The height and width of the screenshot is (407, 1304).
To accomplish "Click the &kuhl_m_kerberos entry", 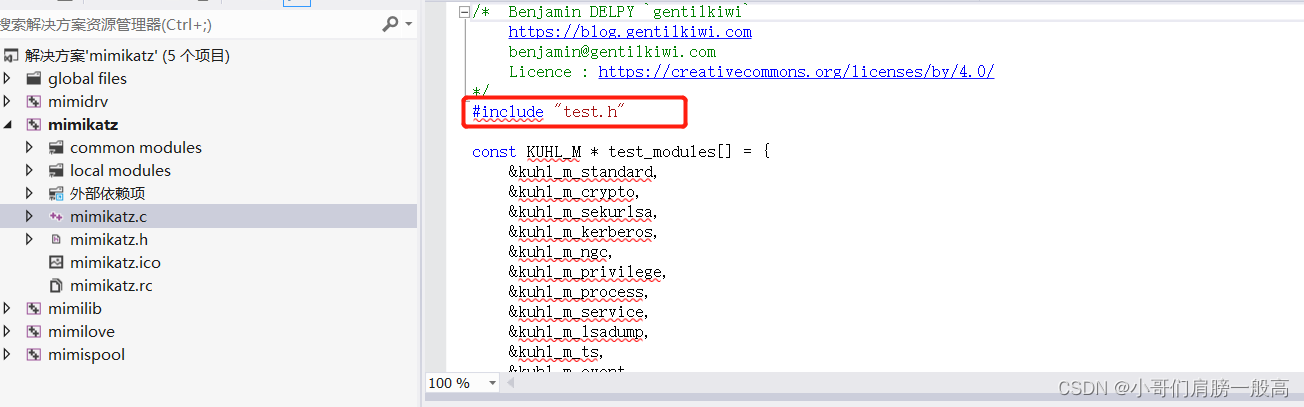I will pos(583,232).
